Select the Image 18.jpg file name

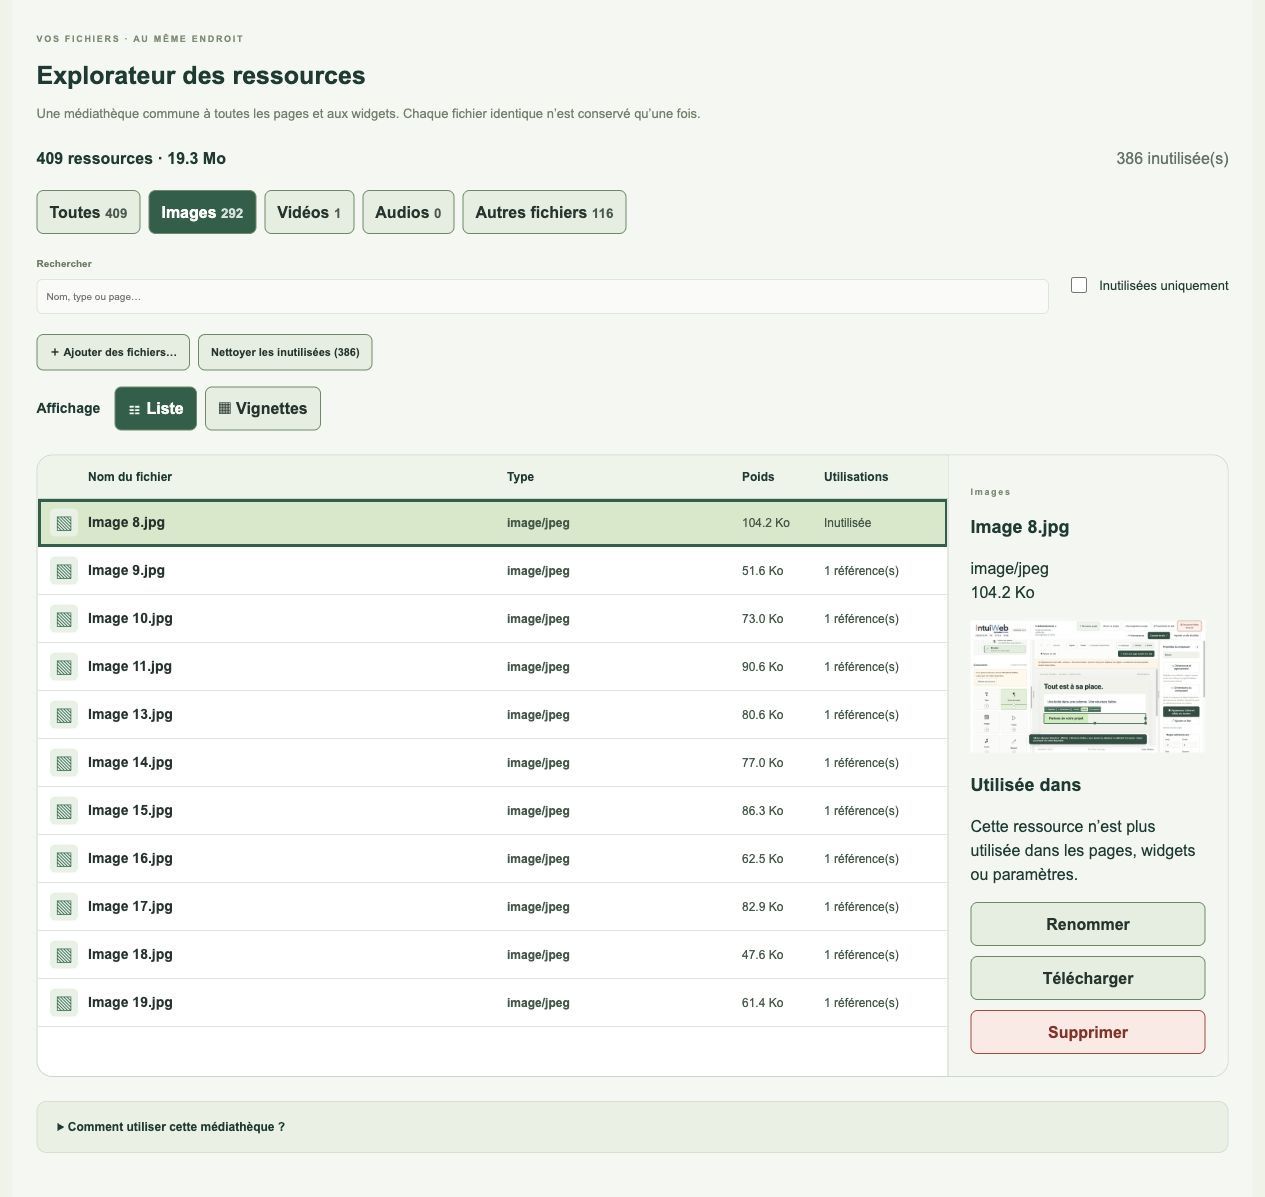(x=130, y=954)
